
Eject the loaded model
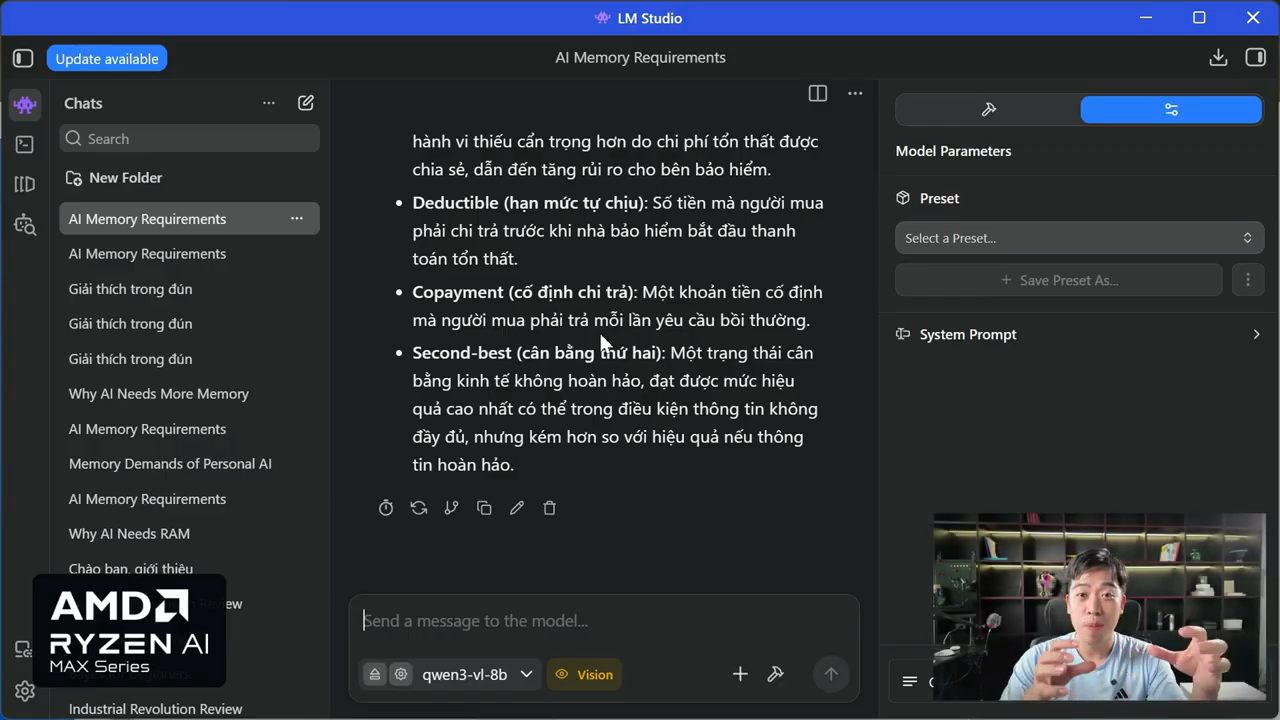click(x=375, y=674)
